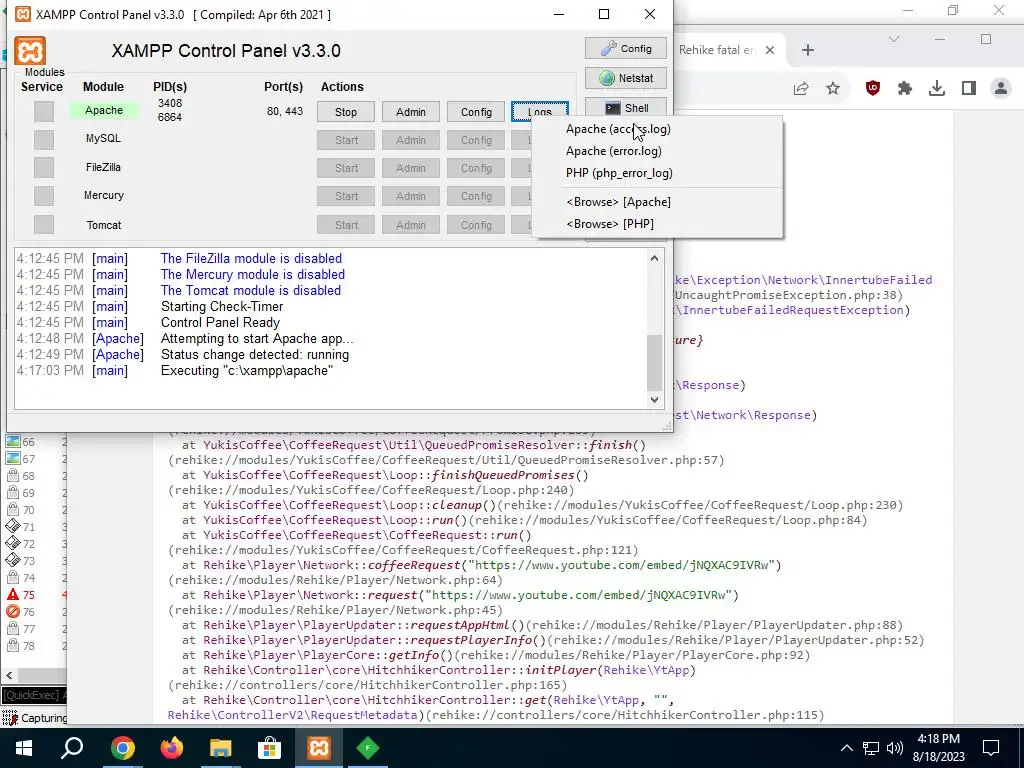Toggle FileZilla service checkbox

44,167
